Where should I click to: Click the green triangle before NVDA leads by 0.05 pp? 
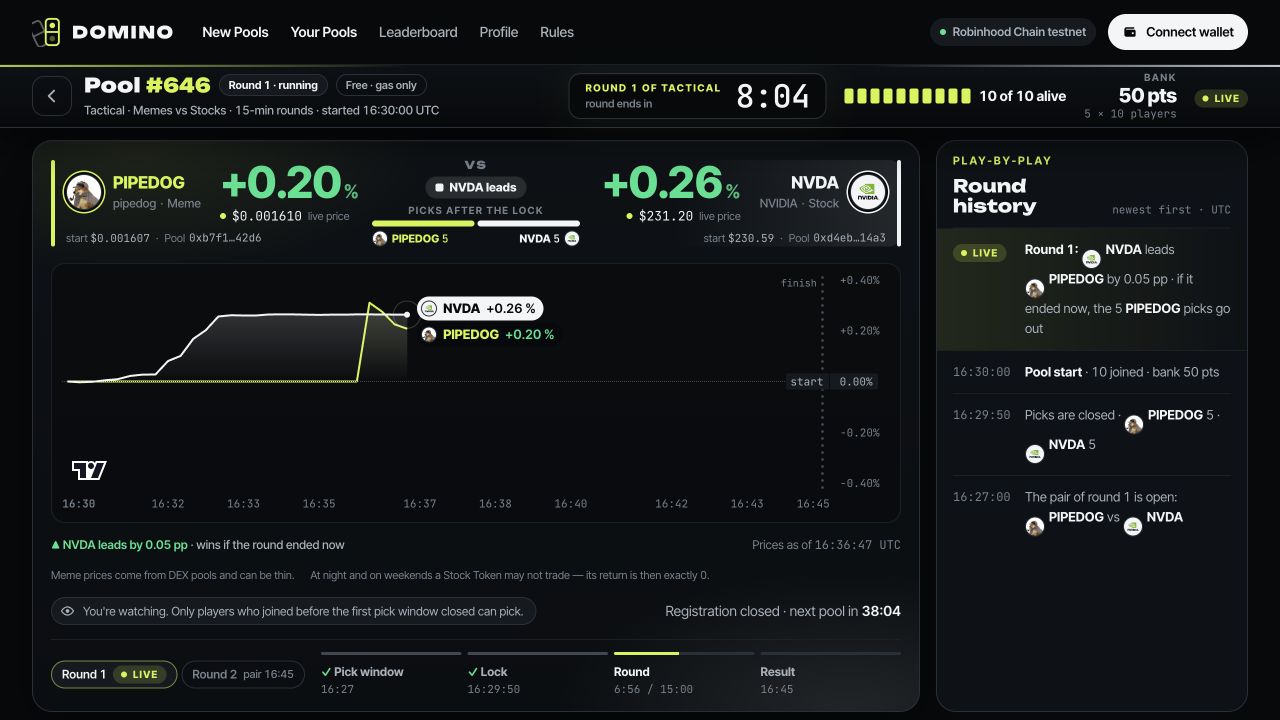click(x=56, y=545)
